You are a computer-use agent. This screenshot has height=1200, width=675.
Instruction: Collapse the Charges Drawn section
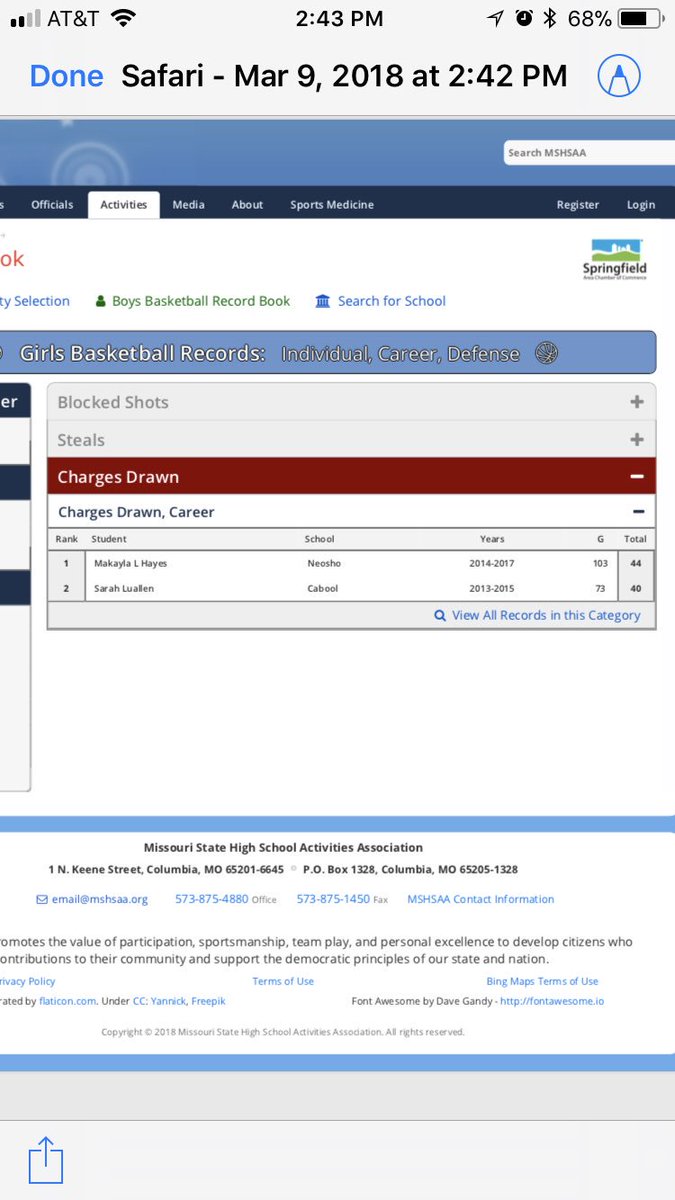click(x=352, y=477)
